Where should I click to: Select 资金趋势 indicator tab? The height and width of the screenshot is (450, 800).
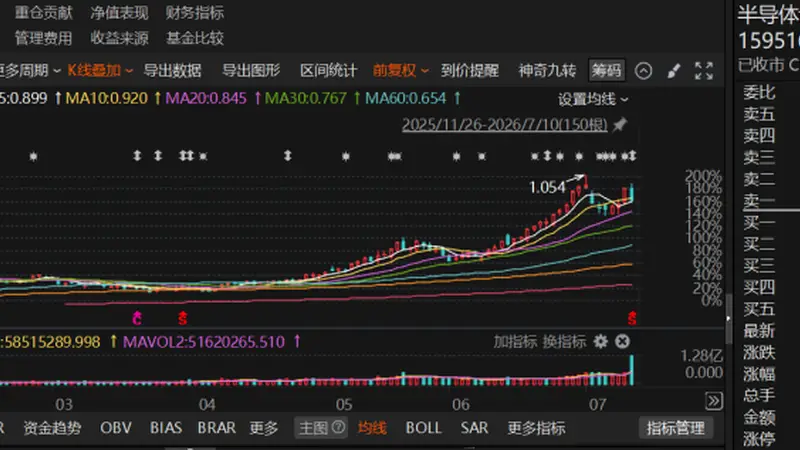[52, 428]
